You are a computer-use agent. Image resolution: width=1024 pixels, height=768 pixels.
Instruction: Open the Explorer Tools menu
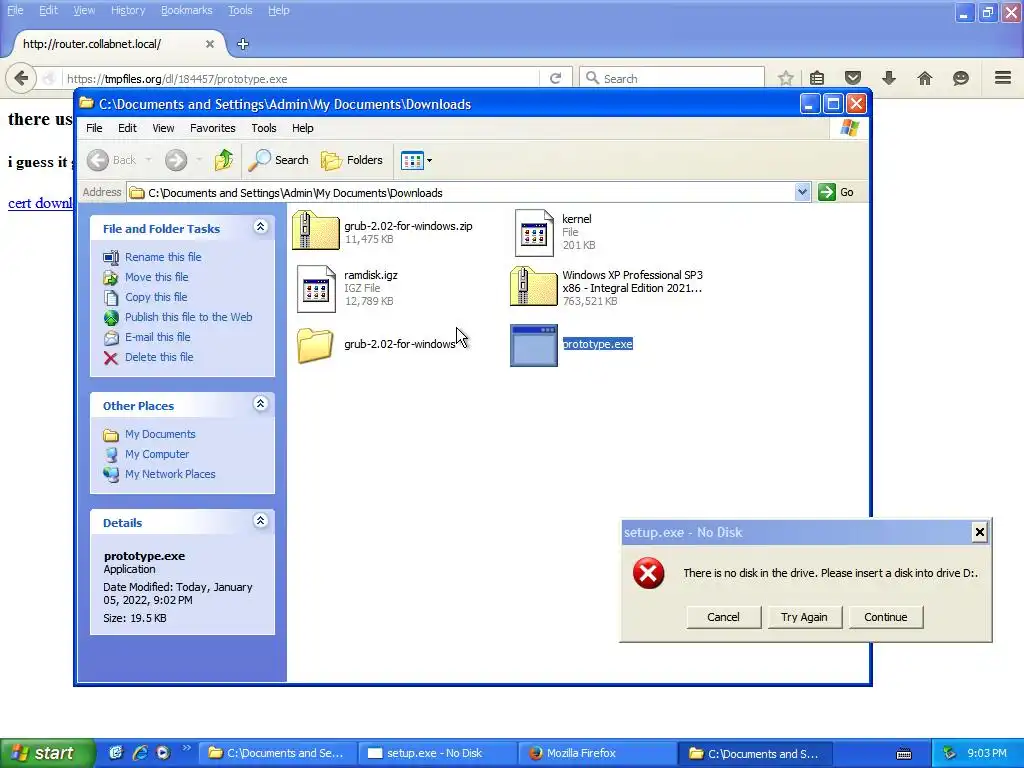click(x=264, y=128)
